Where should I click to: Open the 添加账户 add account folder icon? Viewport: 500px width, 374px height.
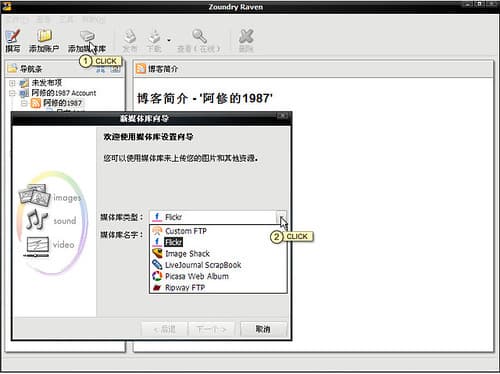tap(44, 36)
